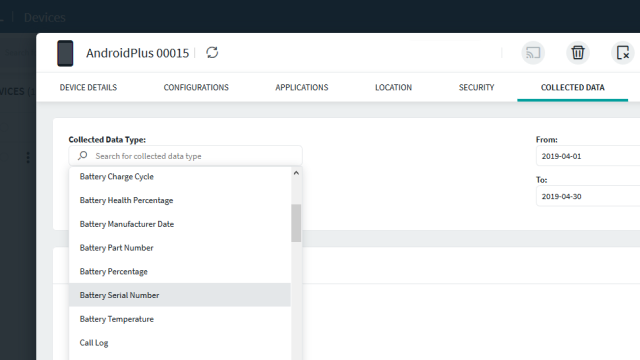This screenshot has width=640, height=360.
Task: Click the Devices title in the top bar
Action: tap(44, 18)
